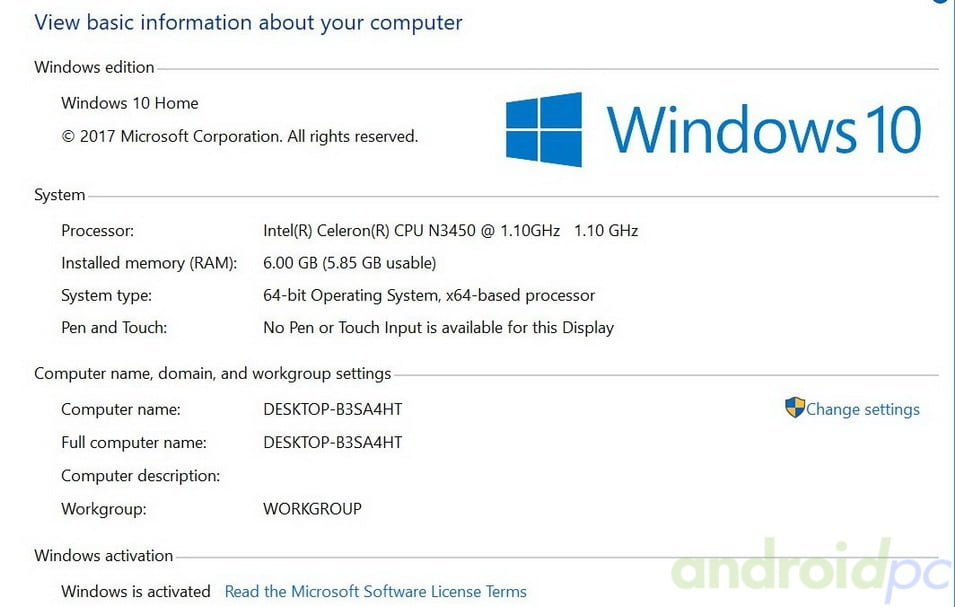Click the Windows is activated status text

tap(136, 591)
